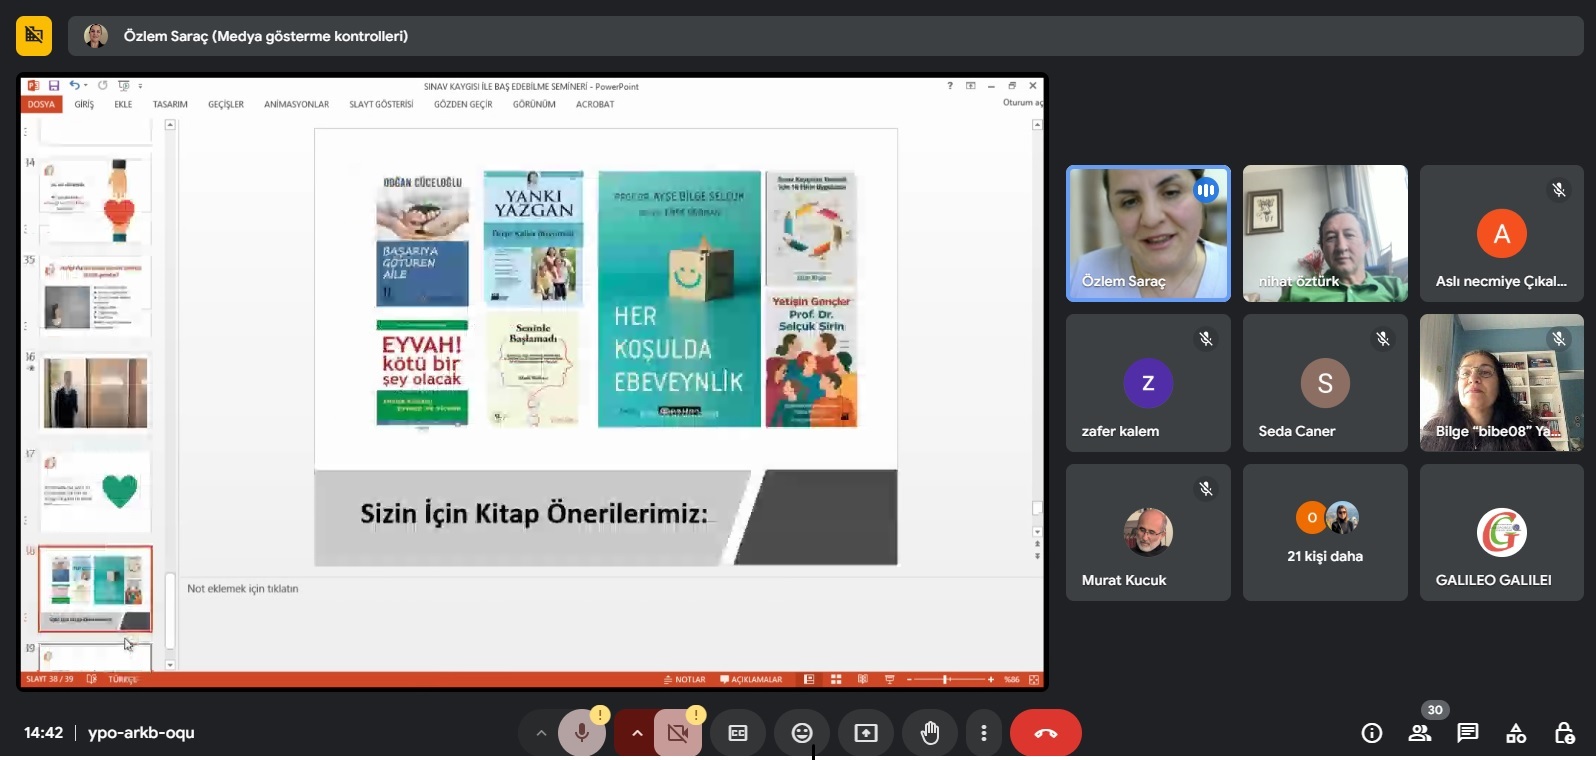
Task: Select the book-covers slide thumbnail outlined in red
Action: [x=95, y=589]
